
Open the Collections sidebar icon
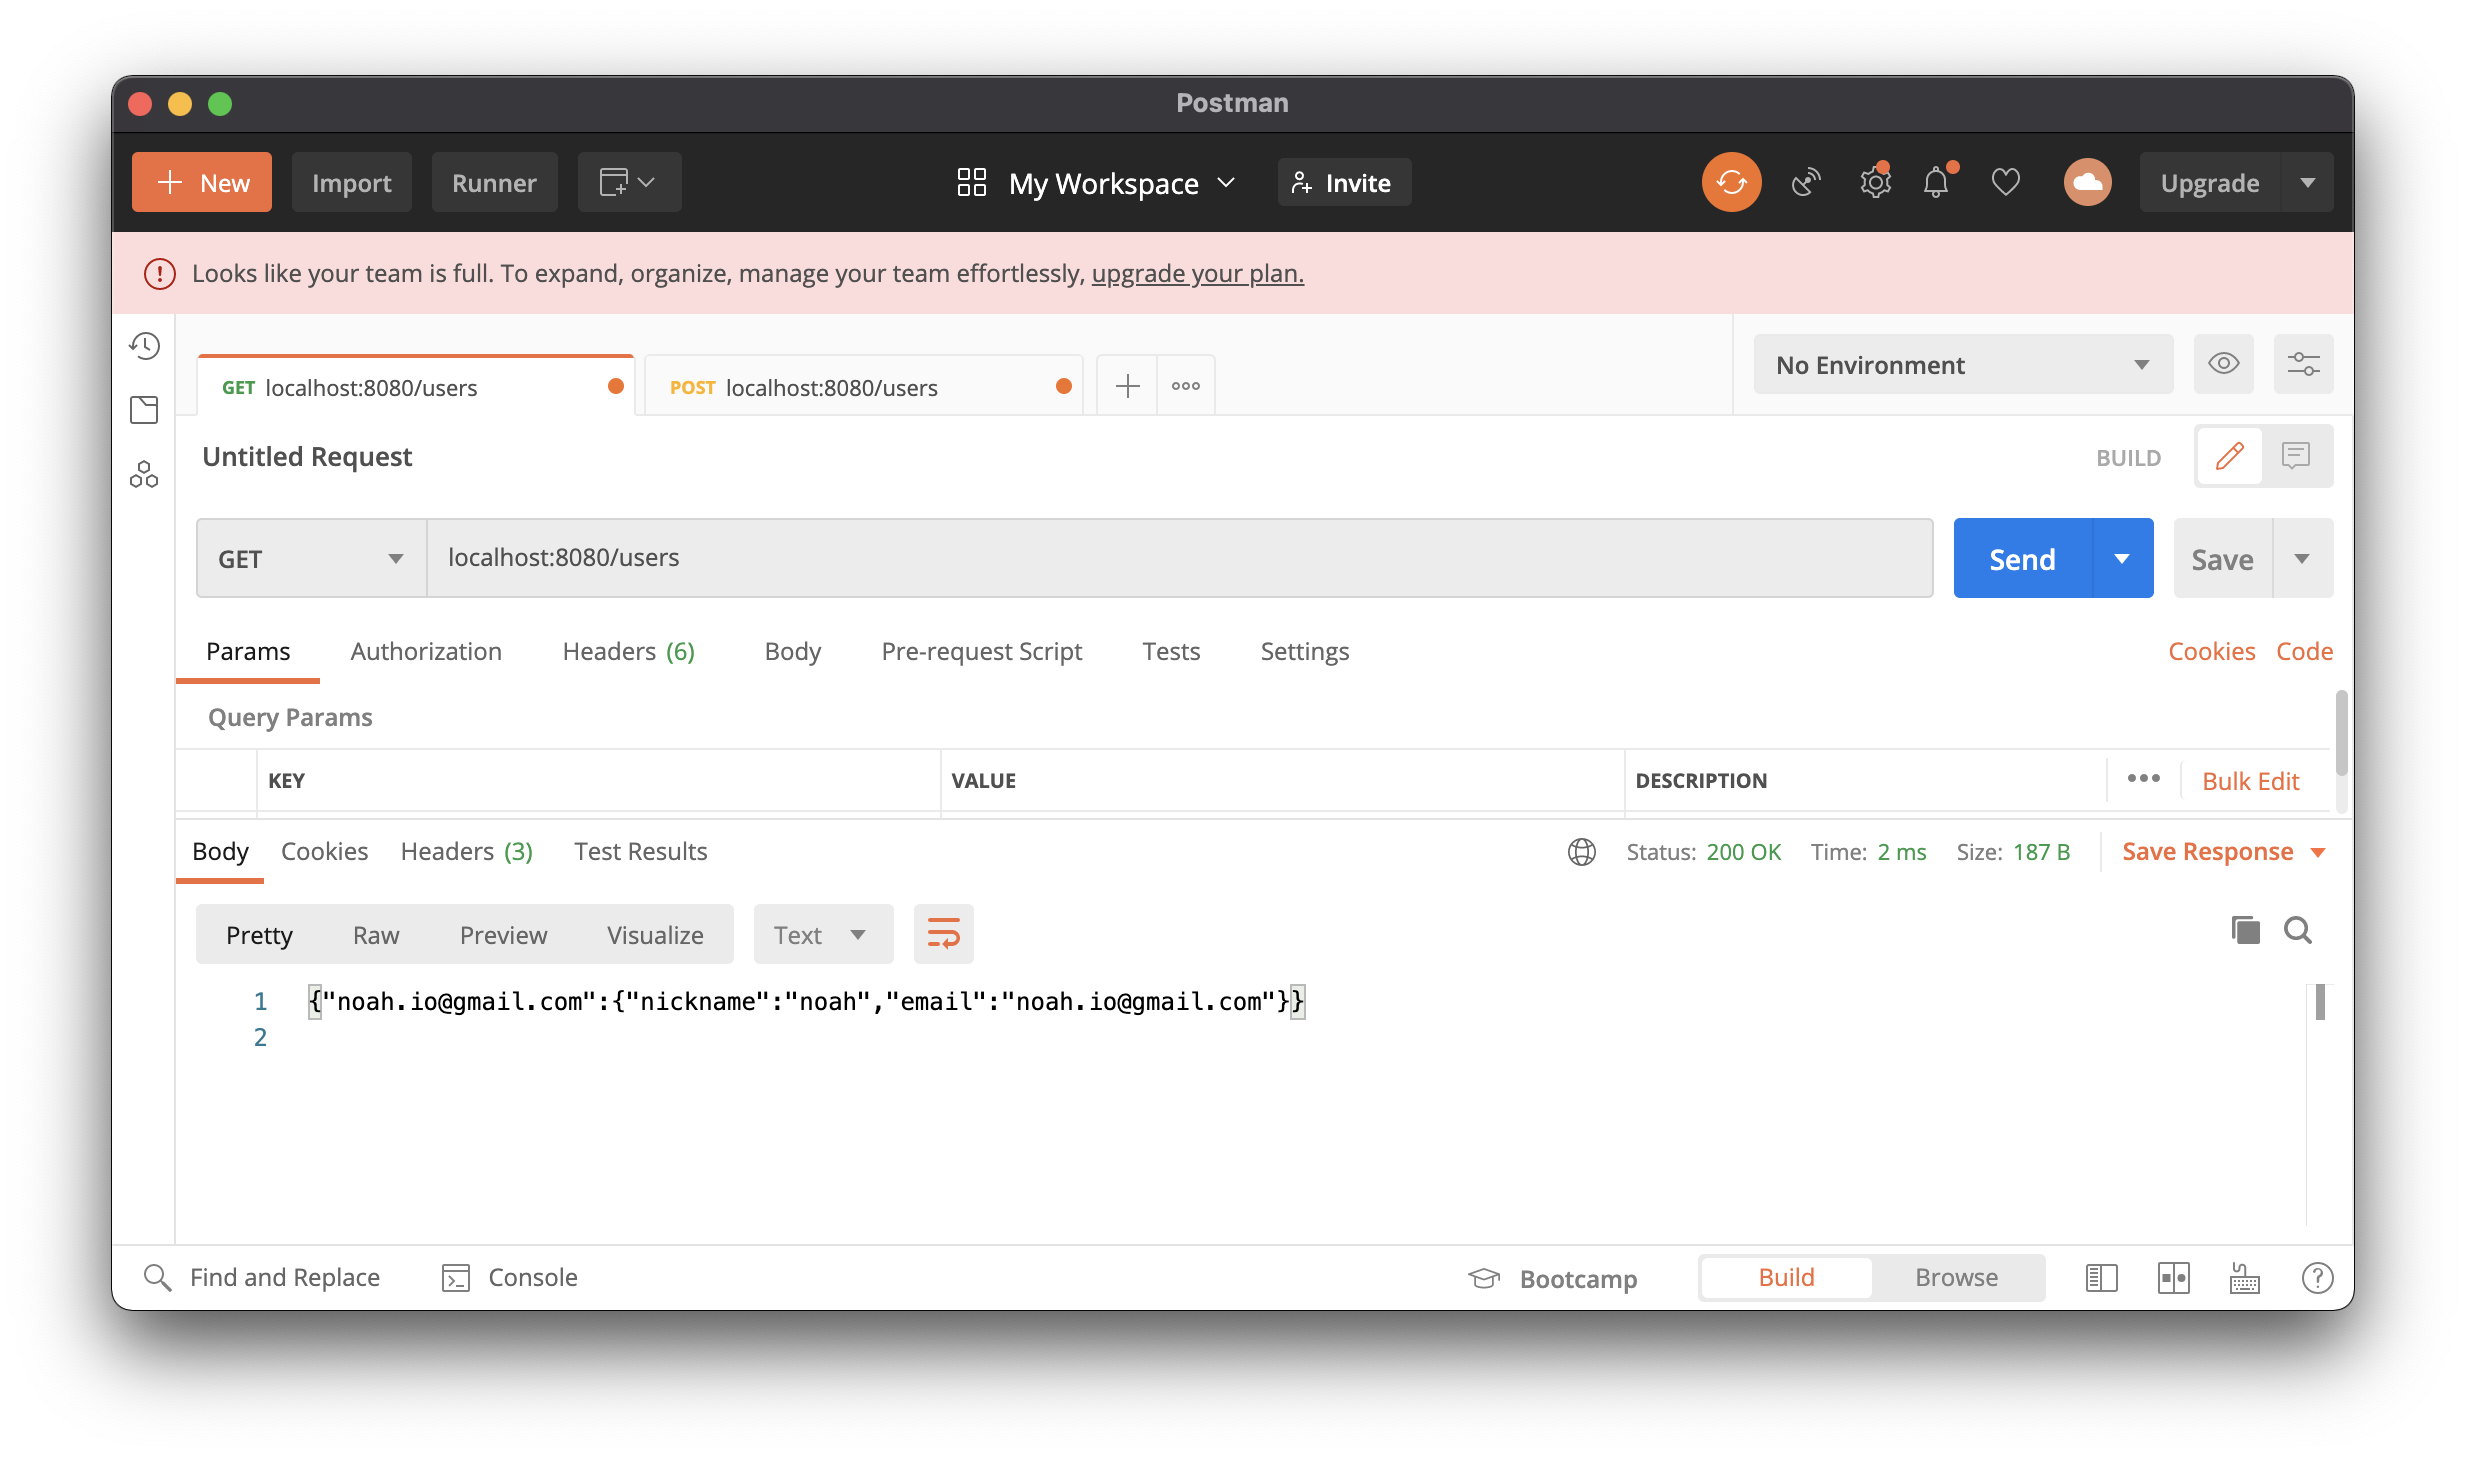pyautogui.click(x=145, y=410)
